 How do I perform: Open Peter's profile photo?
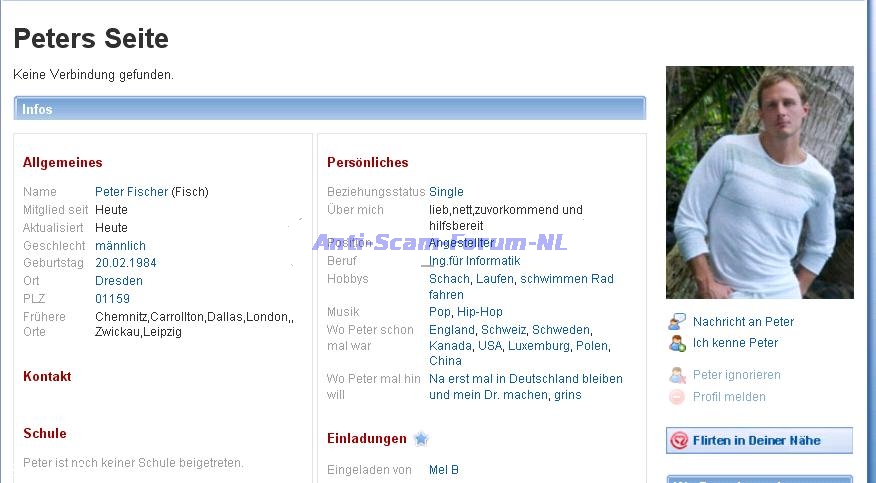(759, 182)
